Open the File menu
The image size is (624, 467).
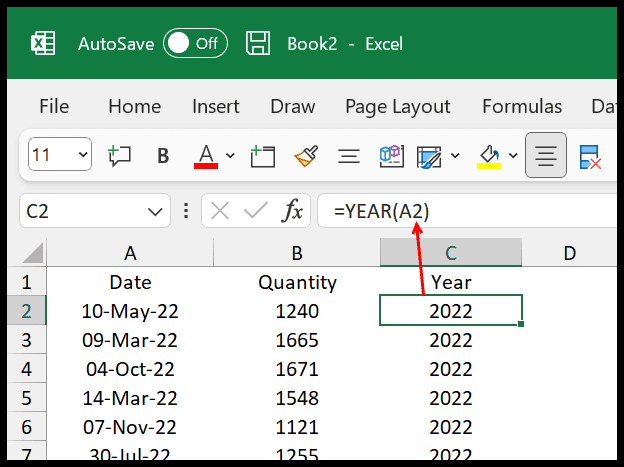coord(54,106)
